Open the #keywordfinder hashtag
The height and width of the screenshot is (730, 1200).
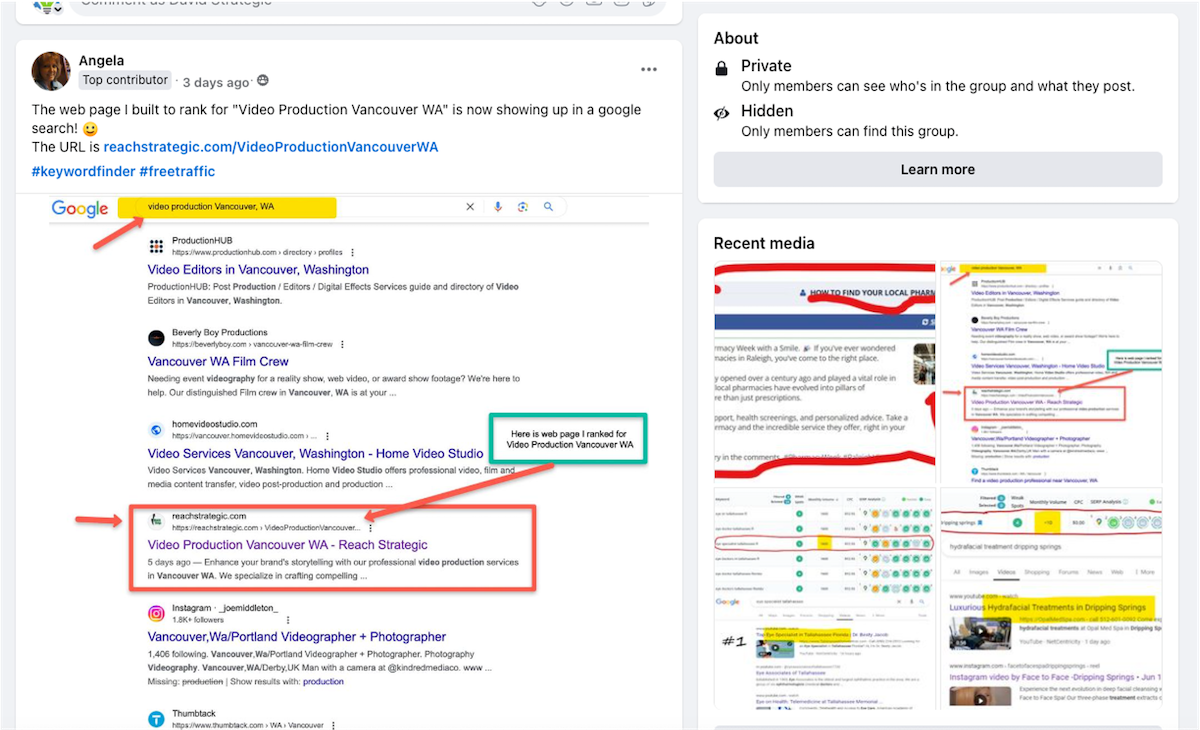pos(83,171)
